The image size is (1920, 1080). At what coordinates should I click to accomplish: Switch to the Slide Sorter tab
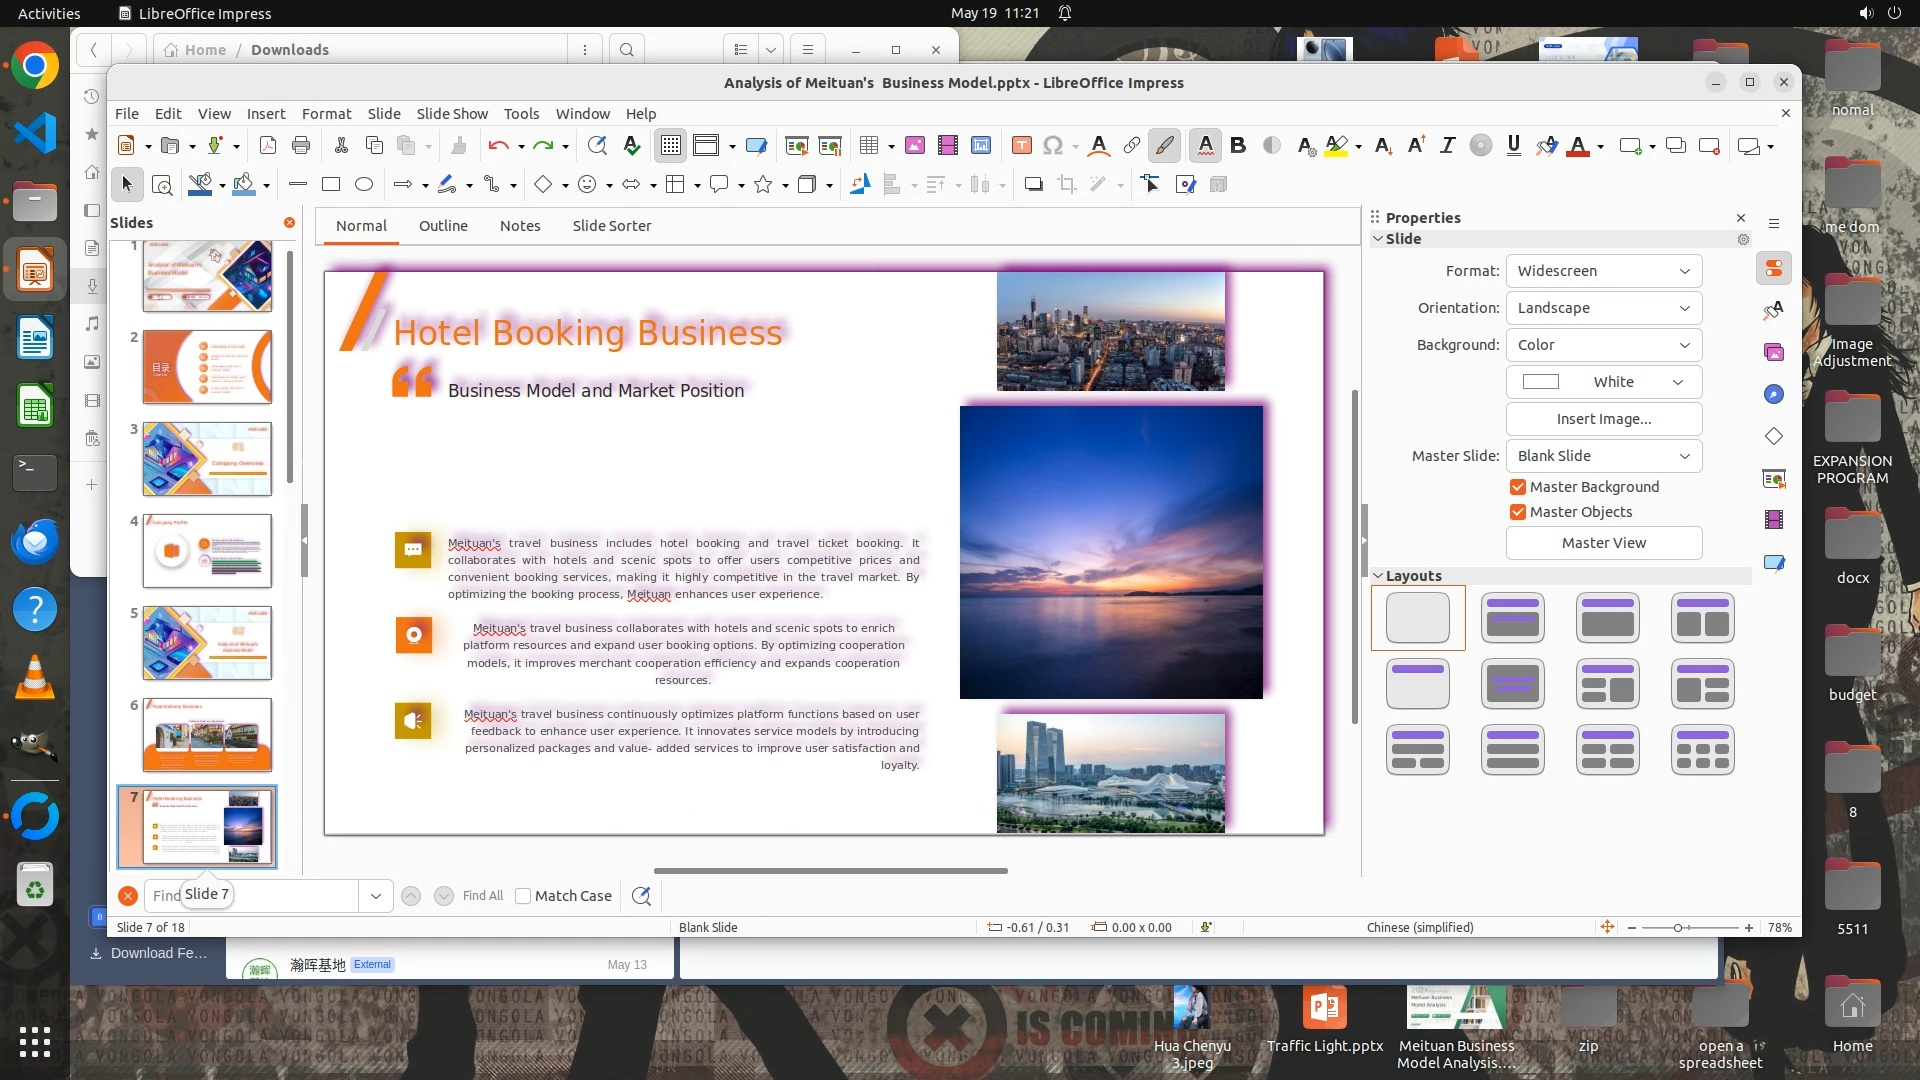(611, 226)
